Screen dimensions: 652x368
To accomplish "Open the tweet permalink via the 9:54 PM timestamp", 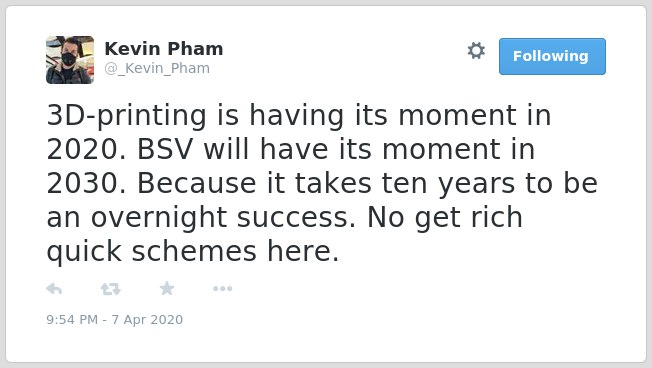I will (x=72, y=319).
